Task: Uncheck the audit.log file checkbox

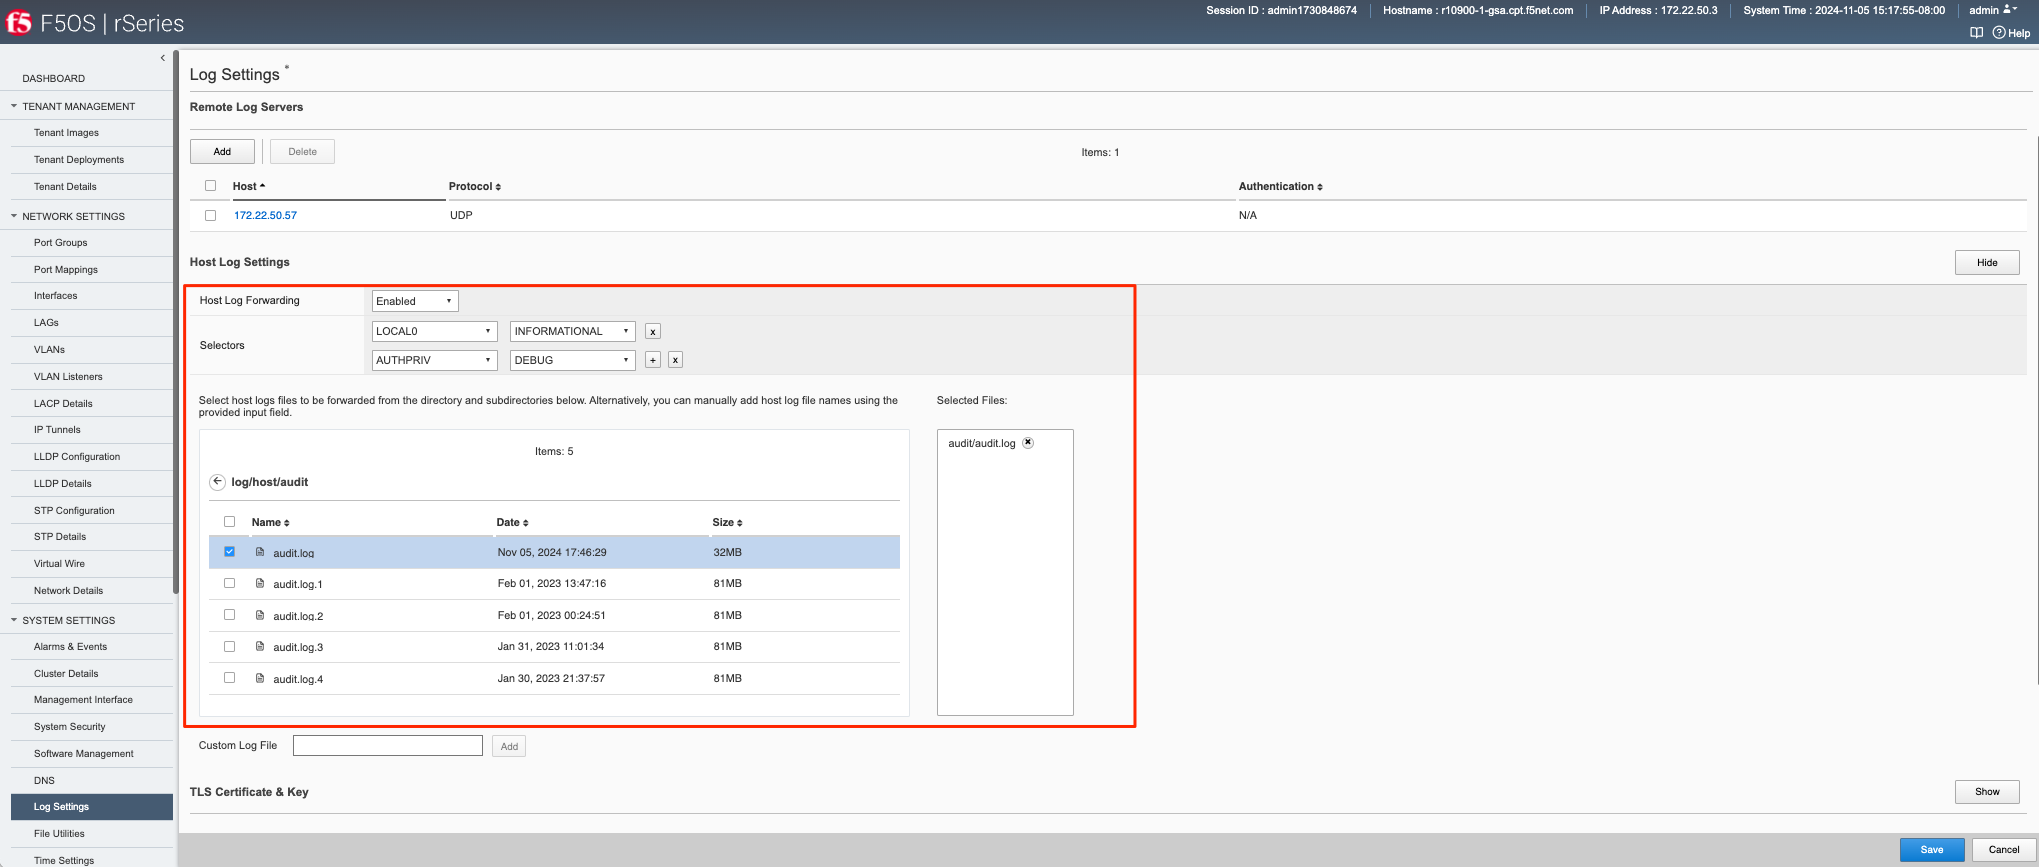Action: tap(230, 552)
